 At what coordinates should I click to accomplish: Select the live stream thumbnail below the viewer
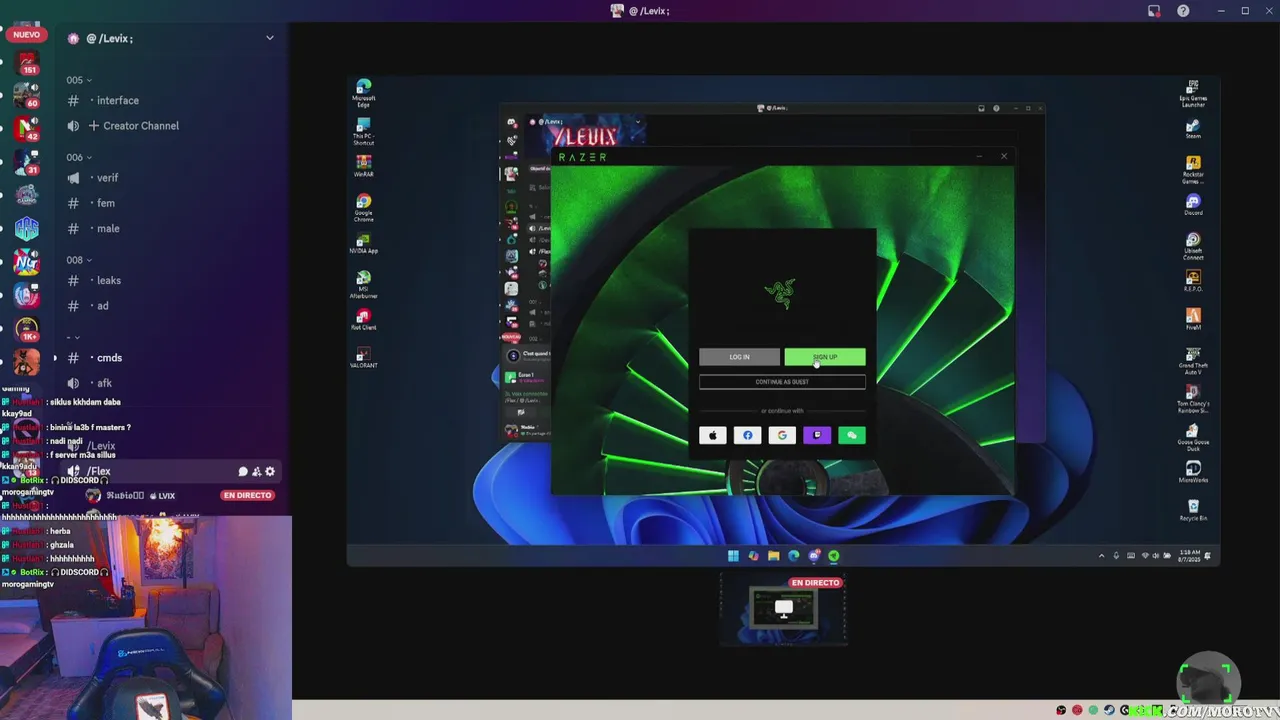click(x=784, y=610)
